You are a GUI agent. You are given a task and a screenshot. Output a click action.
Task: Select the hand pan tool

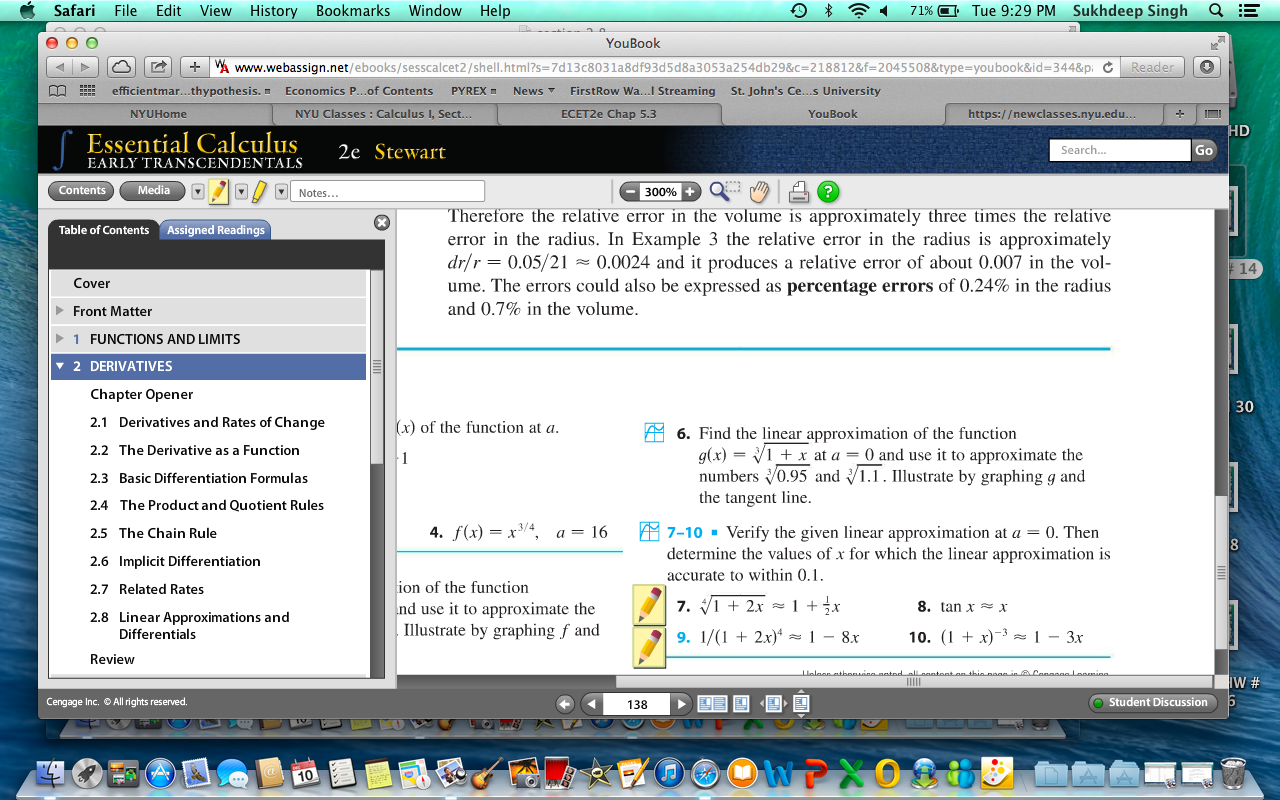coord(761,191)
